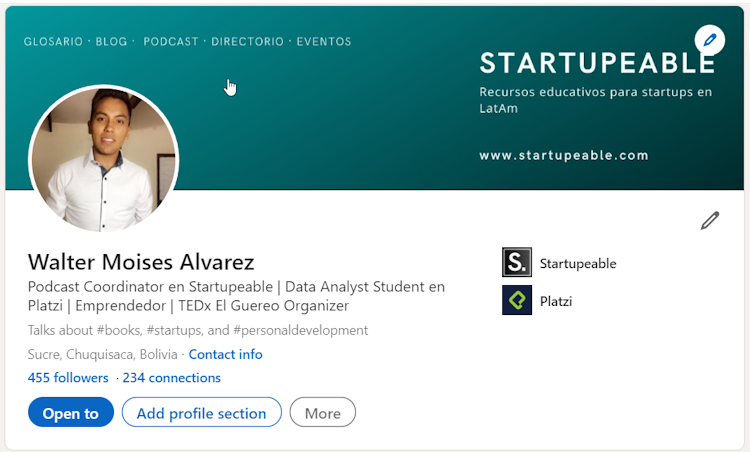750x452 pixels.
Task: Open the 234 connections list
Action: coord(171,378)
